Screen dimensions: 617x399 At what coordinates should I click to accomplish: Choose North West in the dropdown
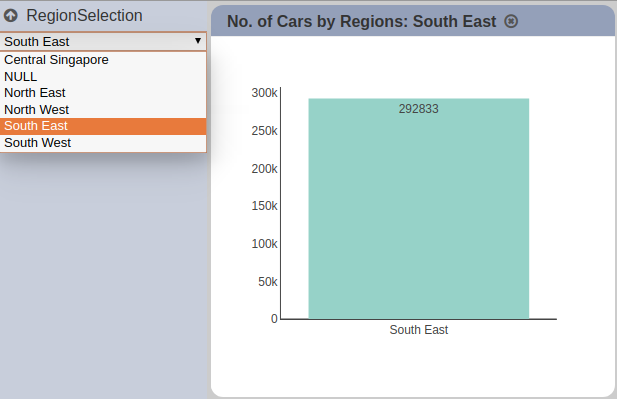(103, 109)
